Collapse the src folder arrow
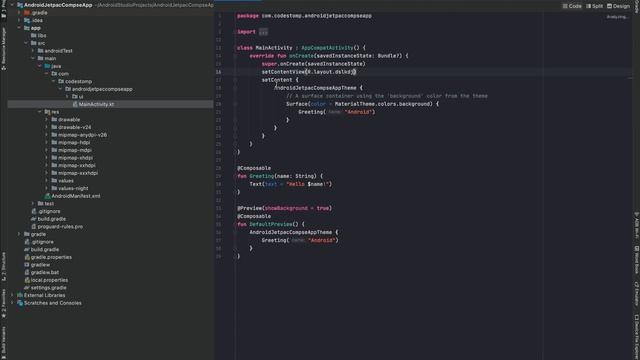The height and width of the screenshot is (360, 640). pos(26,43)
